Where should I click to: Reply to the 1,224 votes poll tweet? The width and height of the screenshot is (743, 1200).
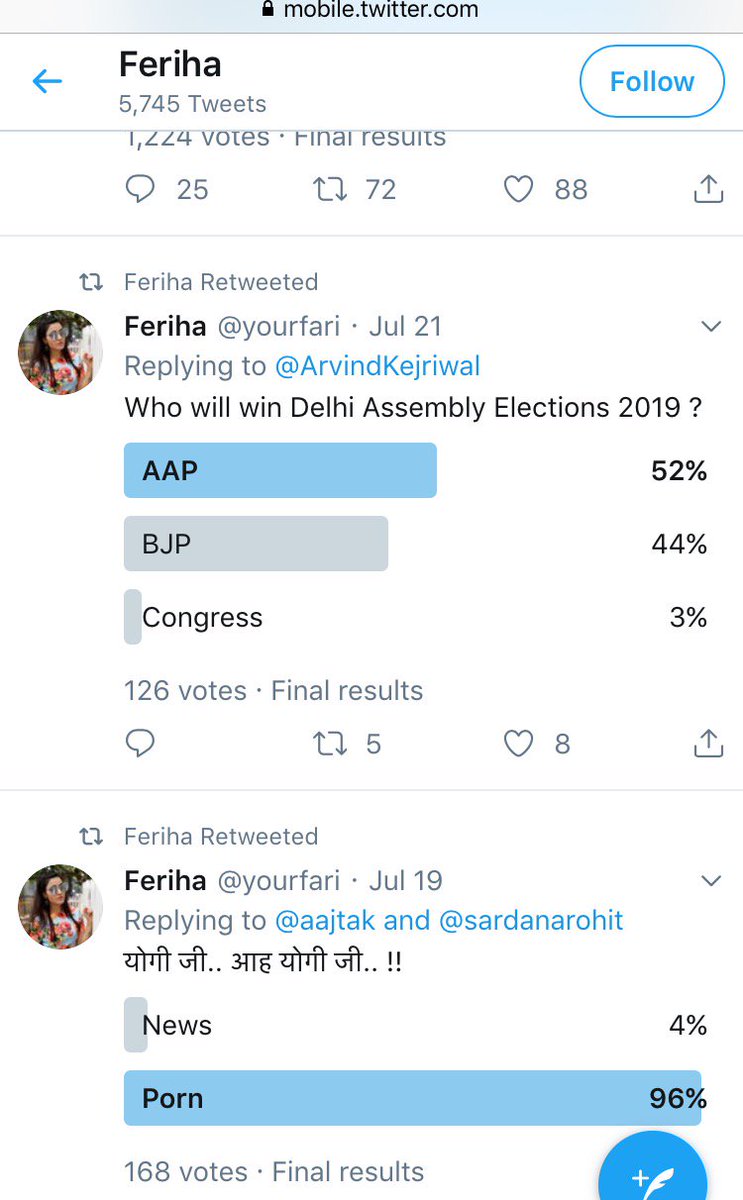141,189
